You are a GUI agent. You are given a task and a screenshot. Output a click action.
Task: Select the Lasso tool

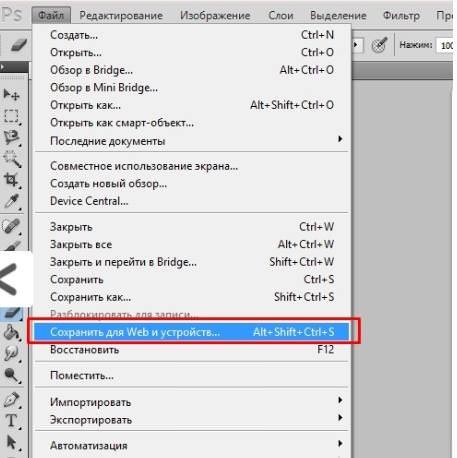[11, 137]
